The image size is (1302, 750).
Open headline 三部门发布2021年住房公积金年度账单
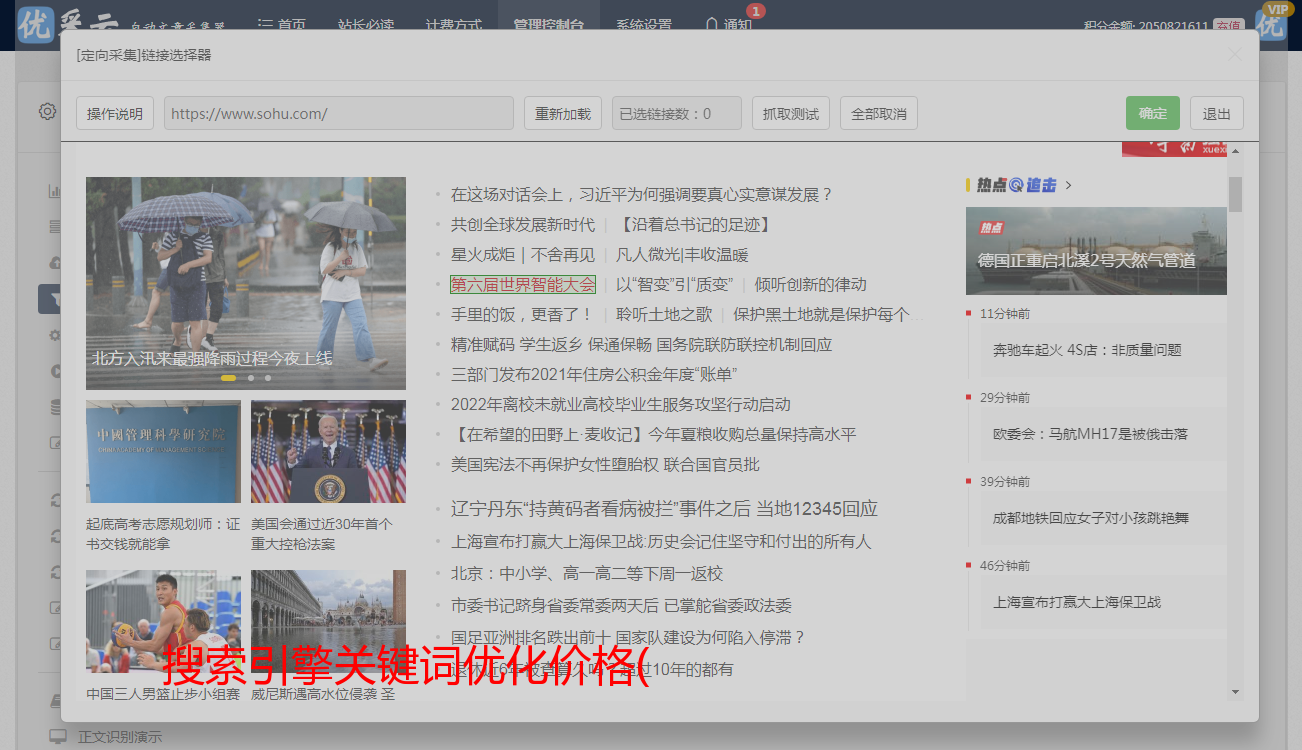pyautogui.click(x=594, y=374)
